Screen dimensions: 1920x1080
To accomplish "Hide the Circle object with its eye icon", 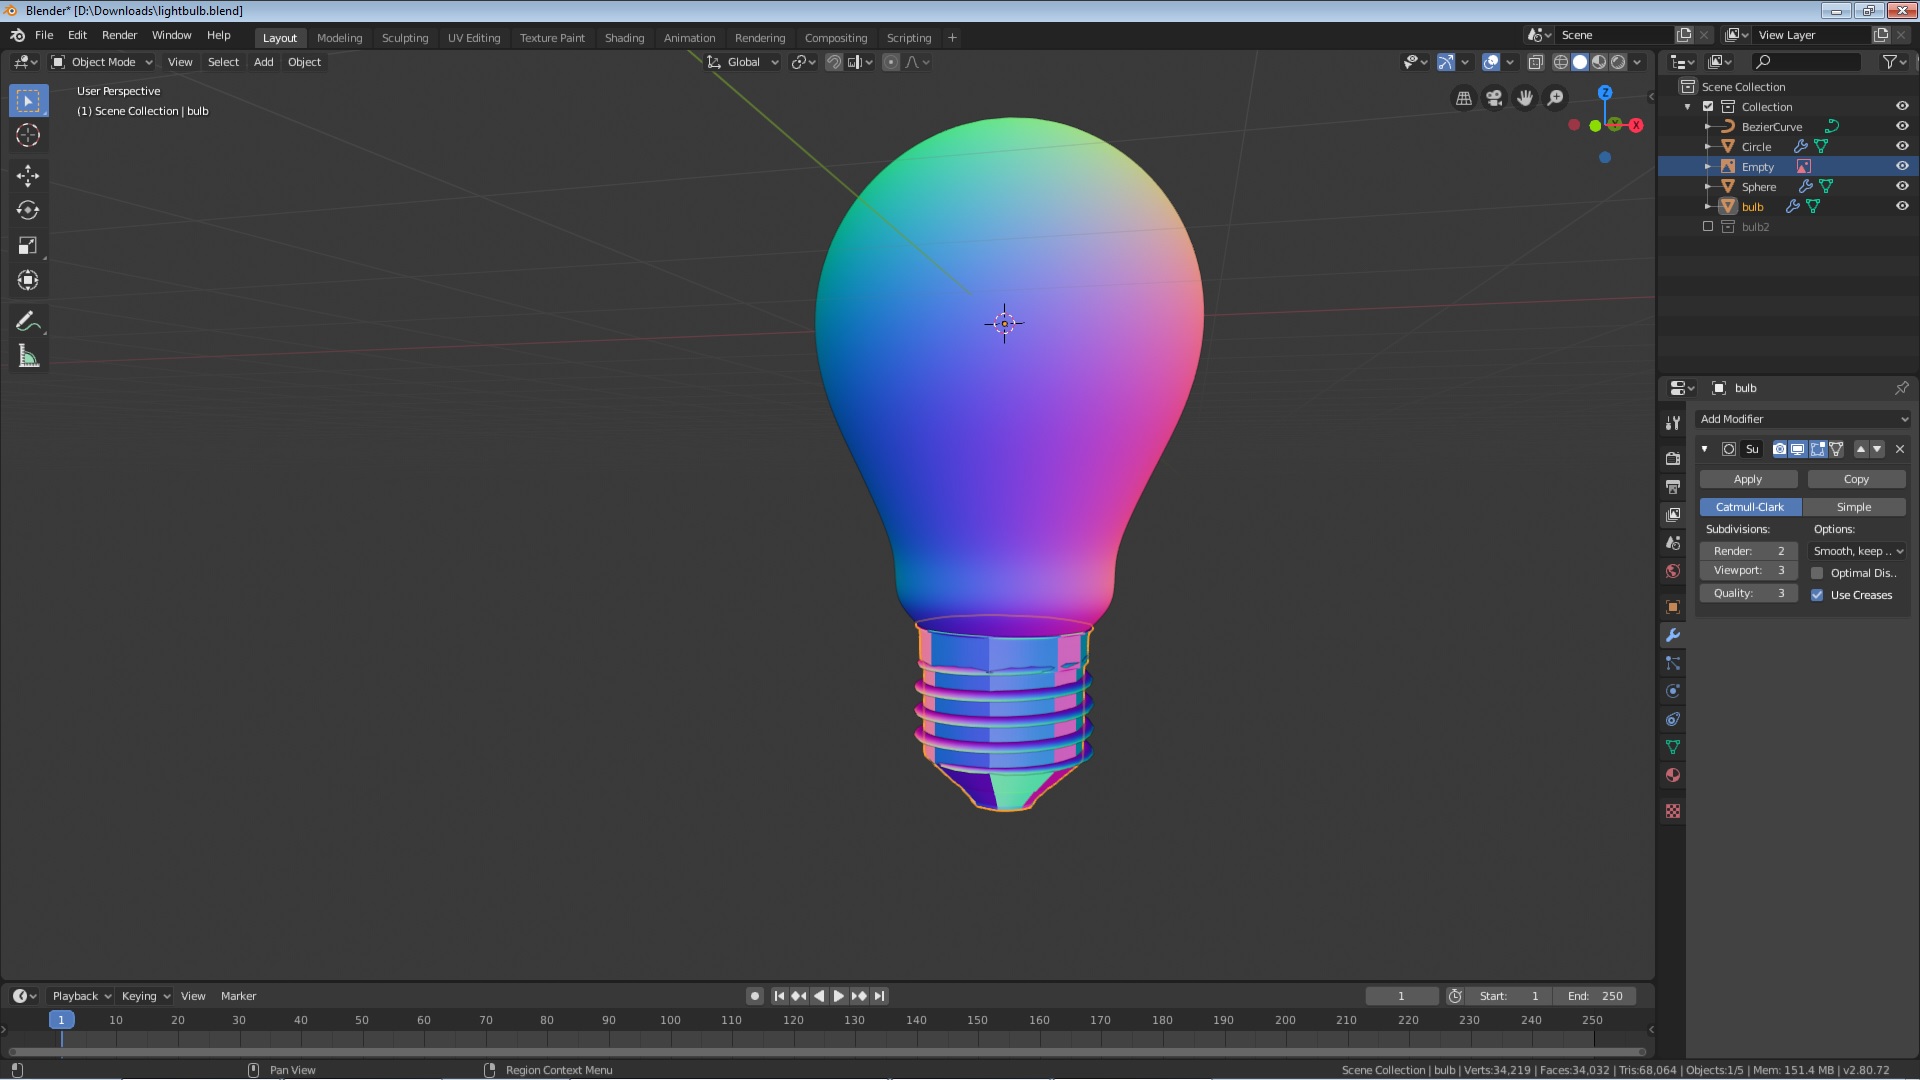I will coord(1902,146).
